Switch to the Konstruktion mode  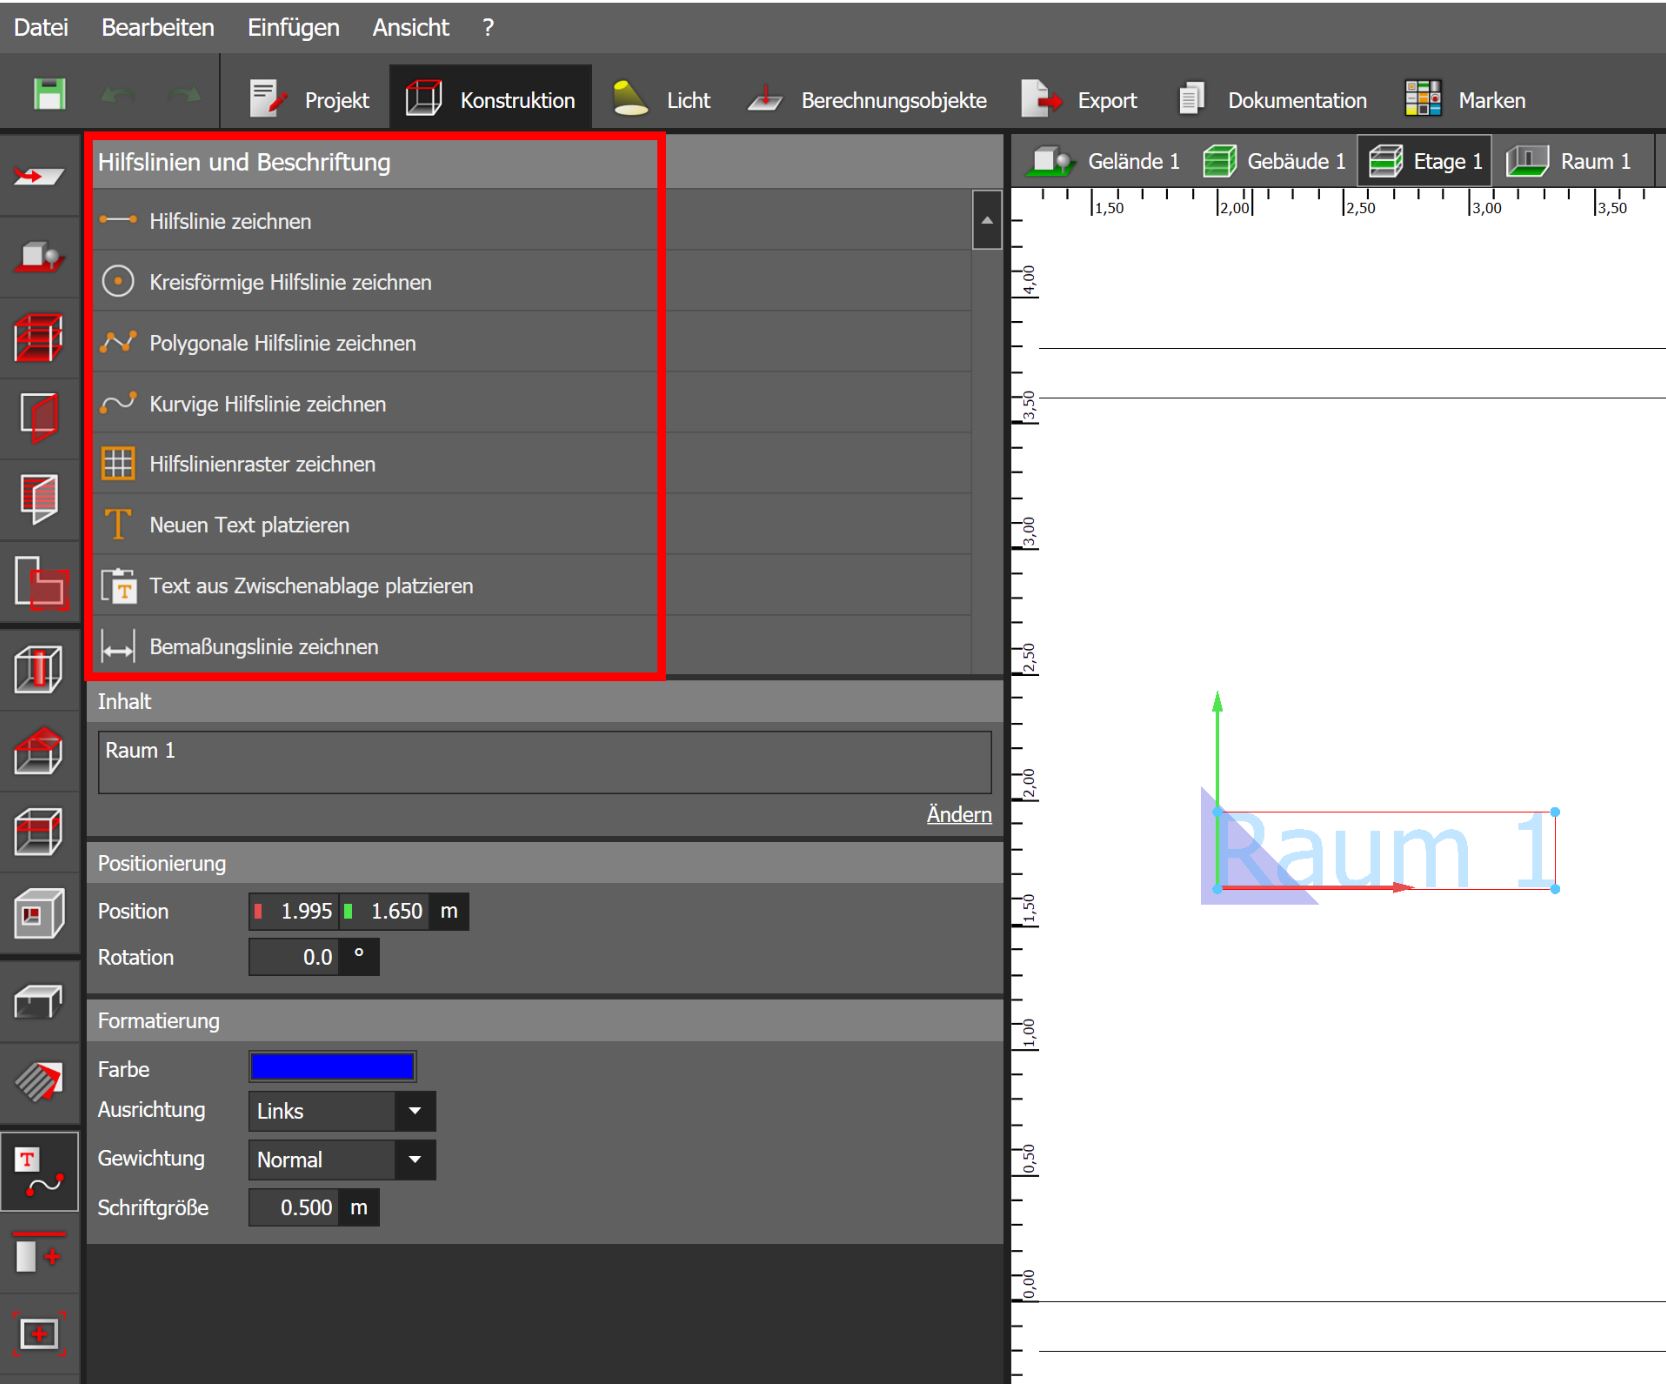click(490, 98)
